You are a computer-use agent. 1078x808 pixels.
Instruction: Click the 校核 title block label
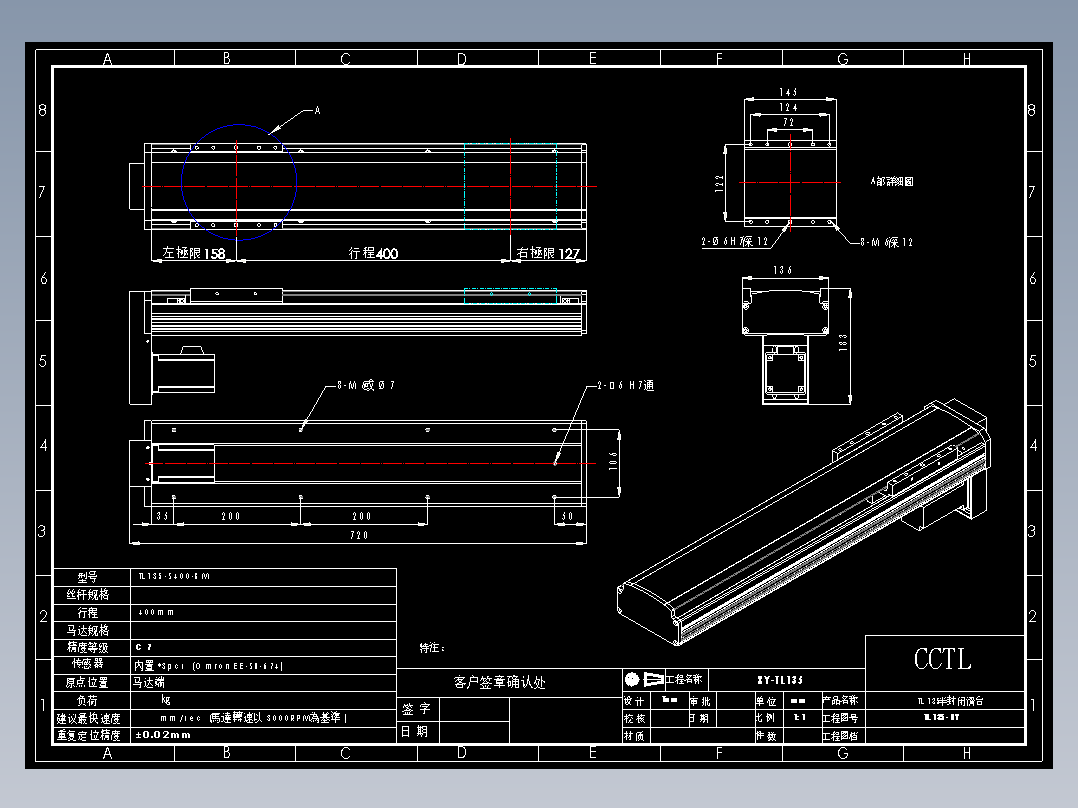tap(635, 718)
